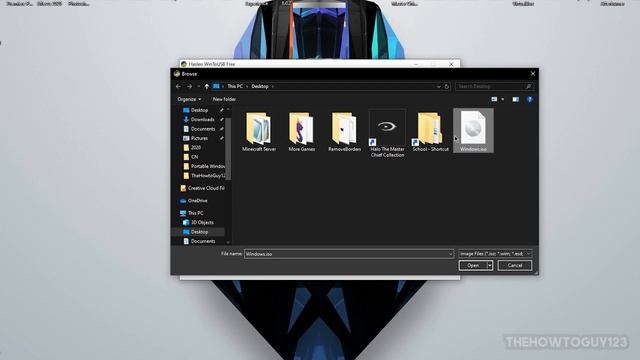Refresh the Desktop folder view
Screen dimensions: 640x360
point(447,87)
